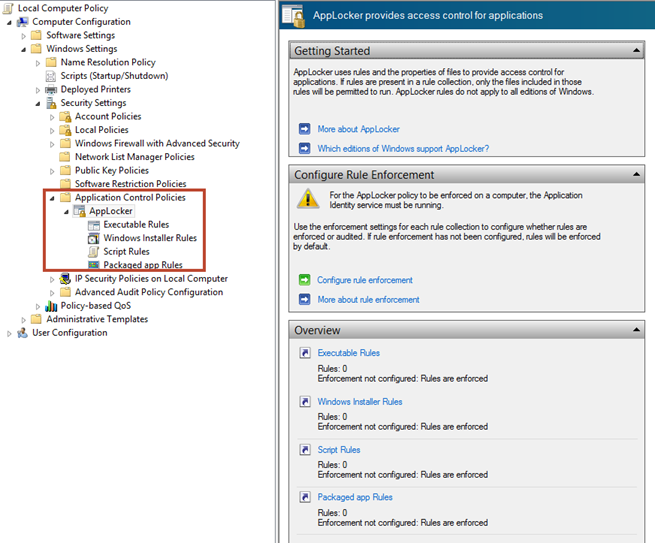Open Which editions of Windows support AppLocker
Screen dimensions: 655x543
pyautogui.click(x=402, y=148)
